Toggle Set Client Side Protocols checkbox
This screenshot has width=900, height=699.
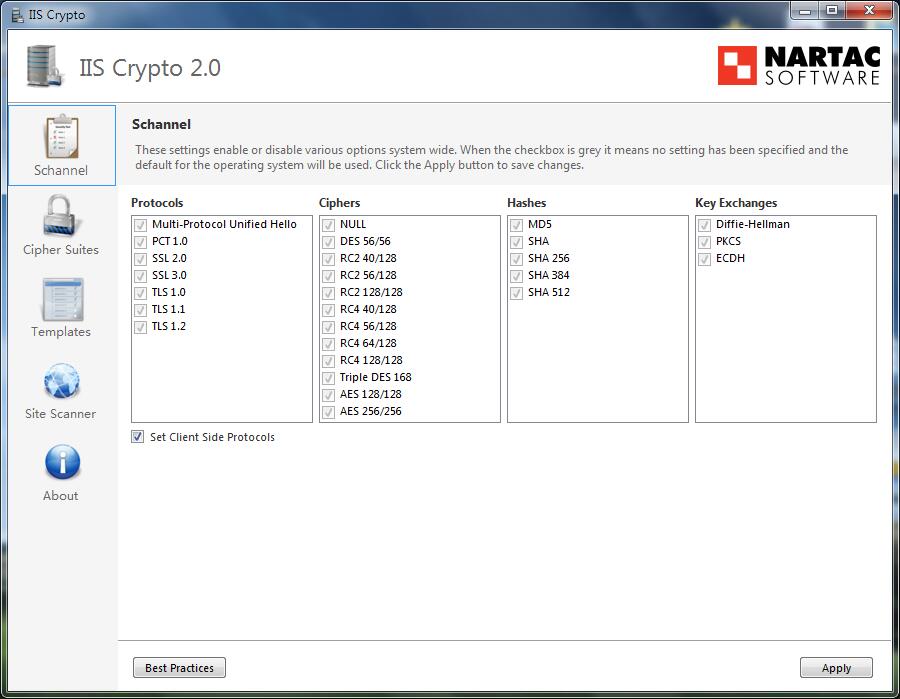(x=138, y=437)
